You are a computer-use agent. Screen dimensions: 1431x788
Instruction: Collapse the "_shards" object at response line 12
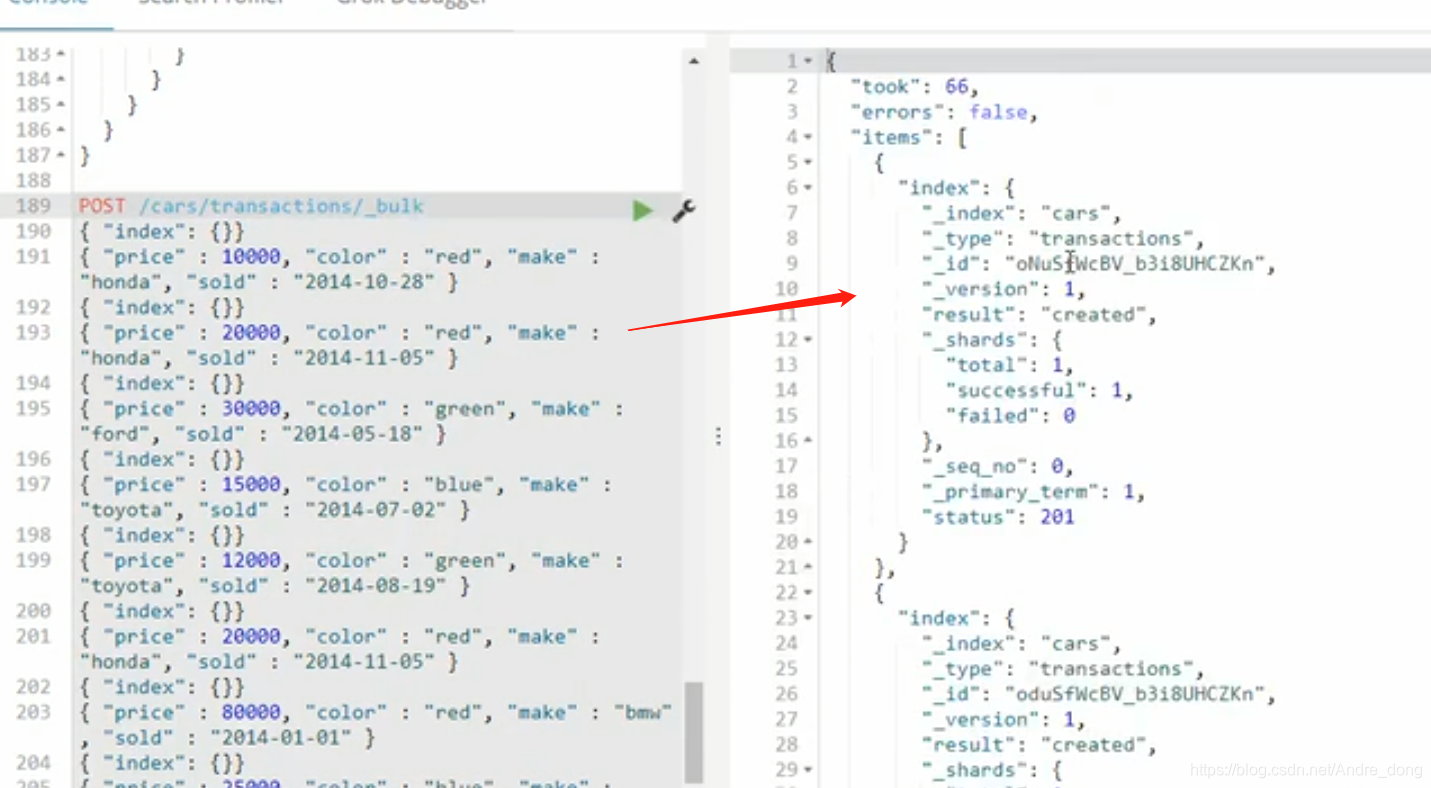pos(808,340)
